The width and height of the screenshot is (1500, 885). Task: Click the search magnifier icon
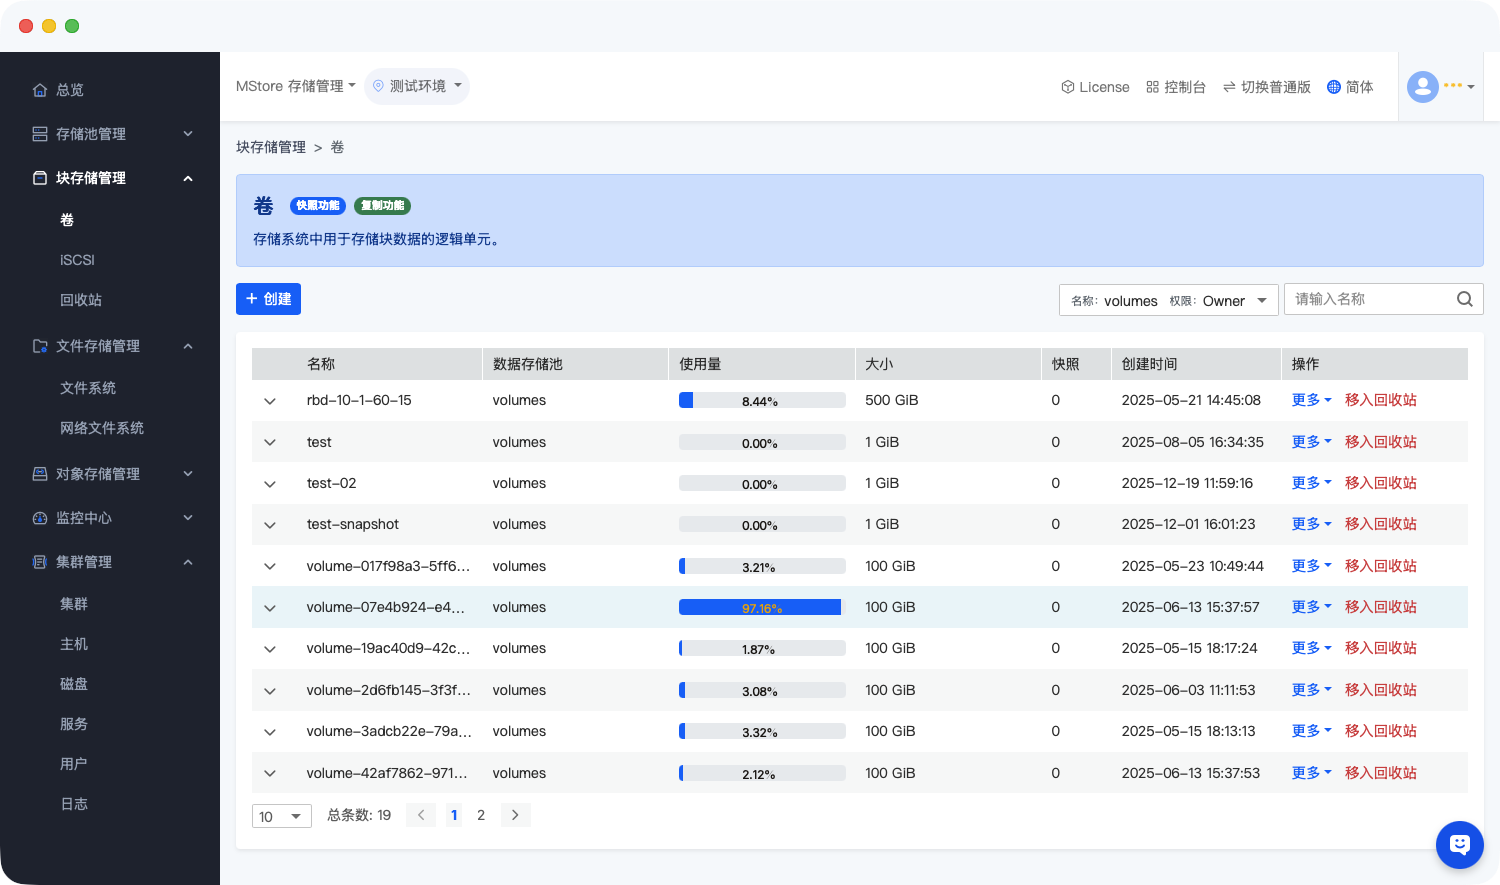(x=1464, y=299)
